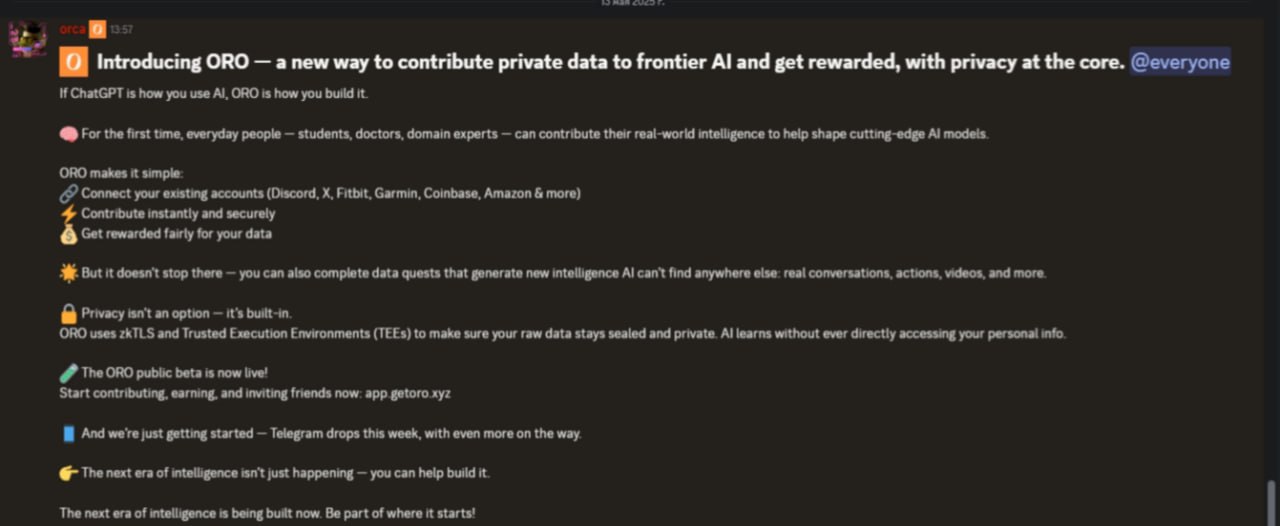Click the test tube emoji near public beta
Viewport: 1280px width, 526px height.
click(x=68, y=373)
